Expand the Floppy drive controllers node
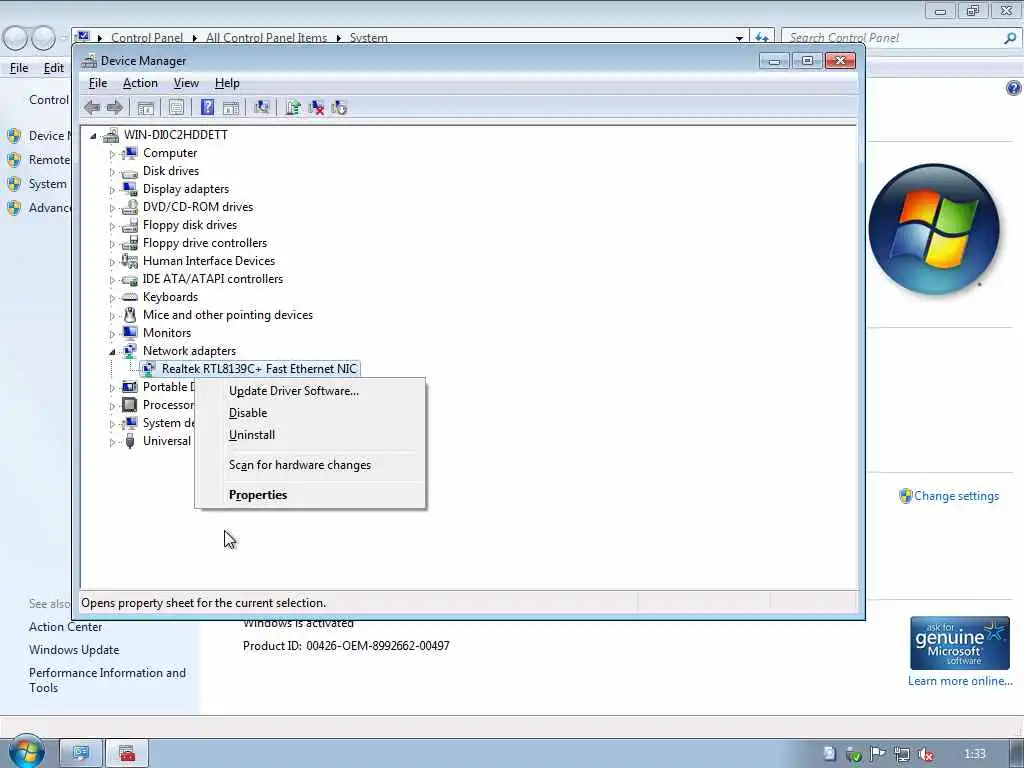 click(x=112, y=244)
